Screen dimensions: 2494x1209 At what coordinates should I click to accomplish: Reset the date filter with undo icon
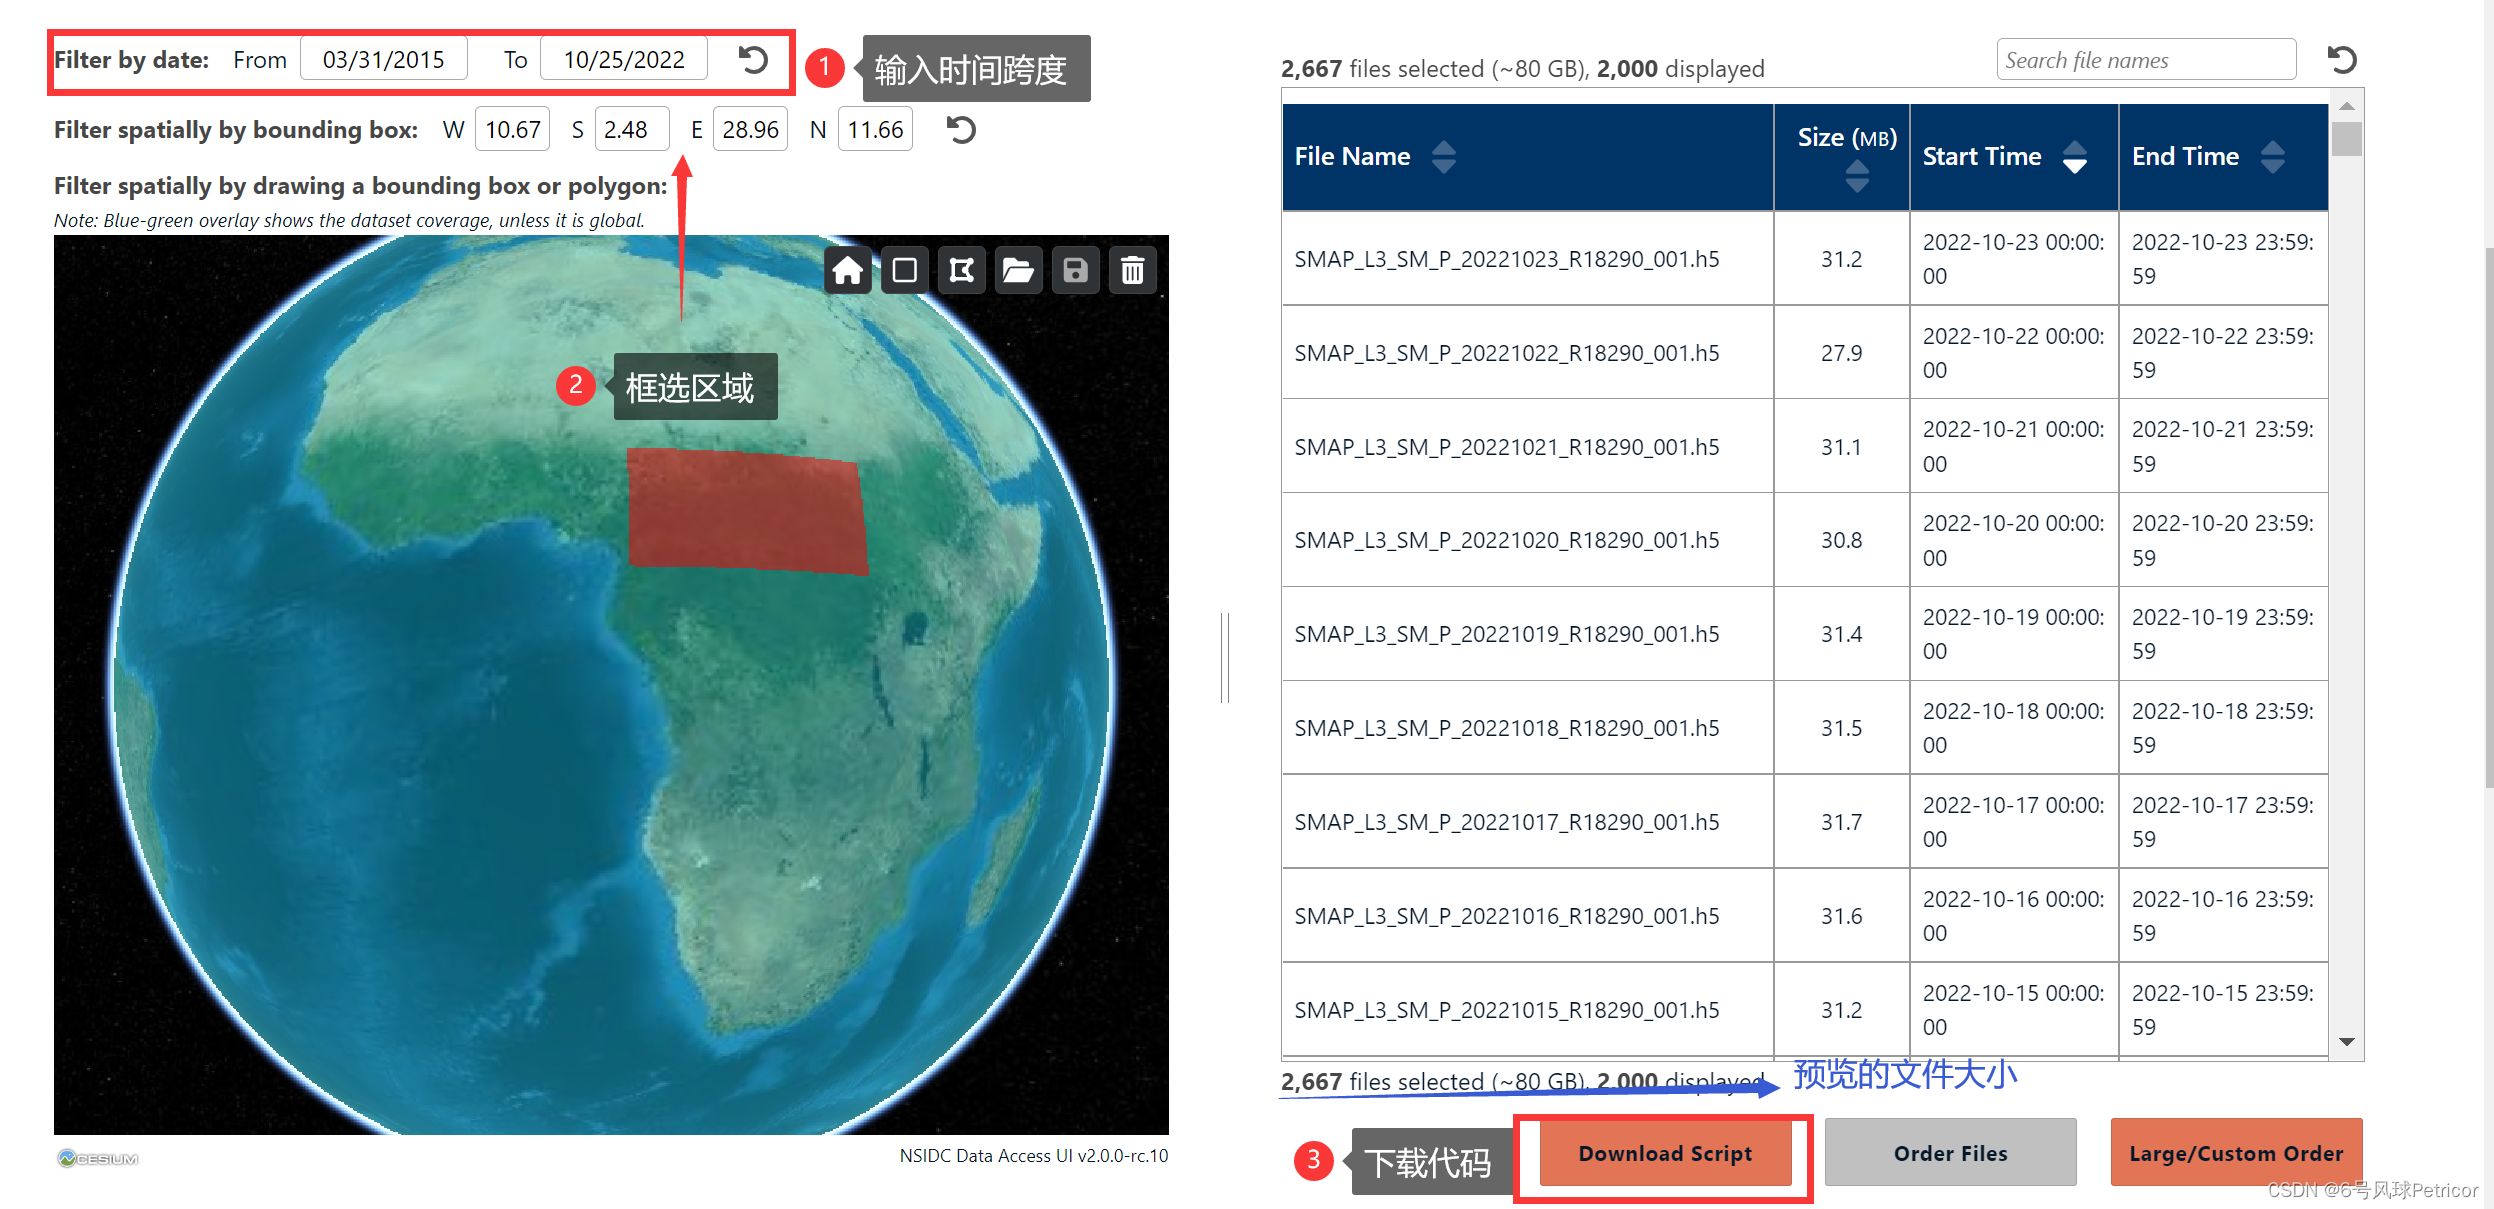tap(753, 59)
